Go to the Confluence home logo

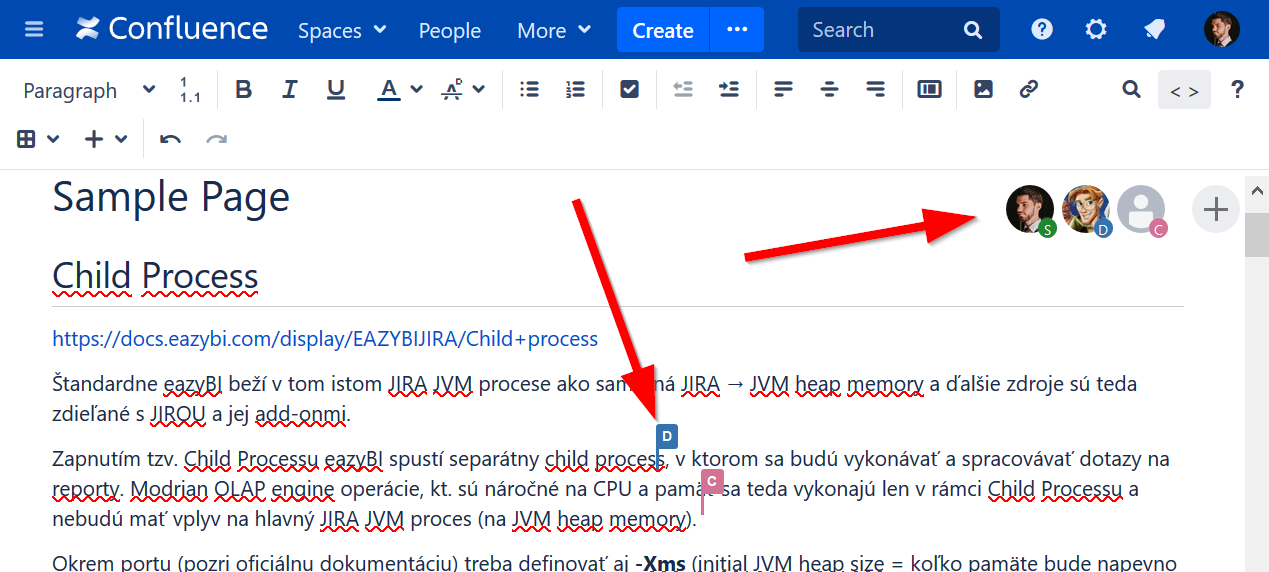pyautogui.click(x=172, y=29)
